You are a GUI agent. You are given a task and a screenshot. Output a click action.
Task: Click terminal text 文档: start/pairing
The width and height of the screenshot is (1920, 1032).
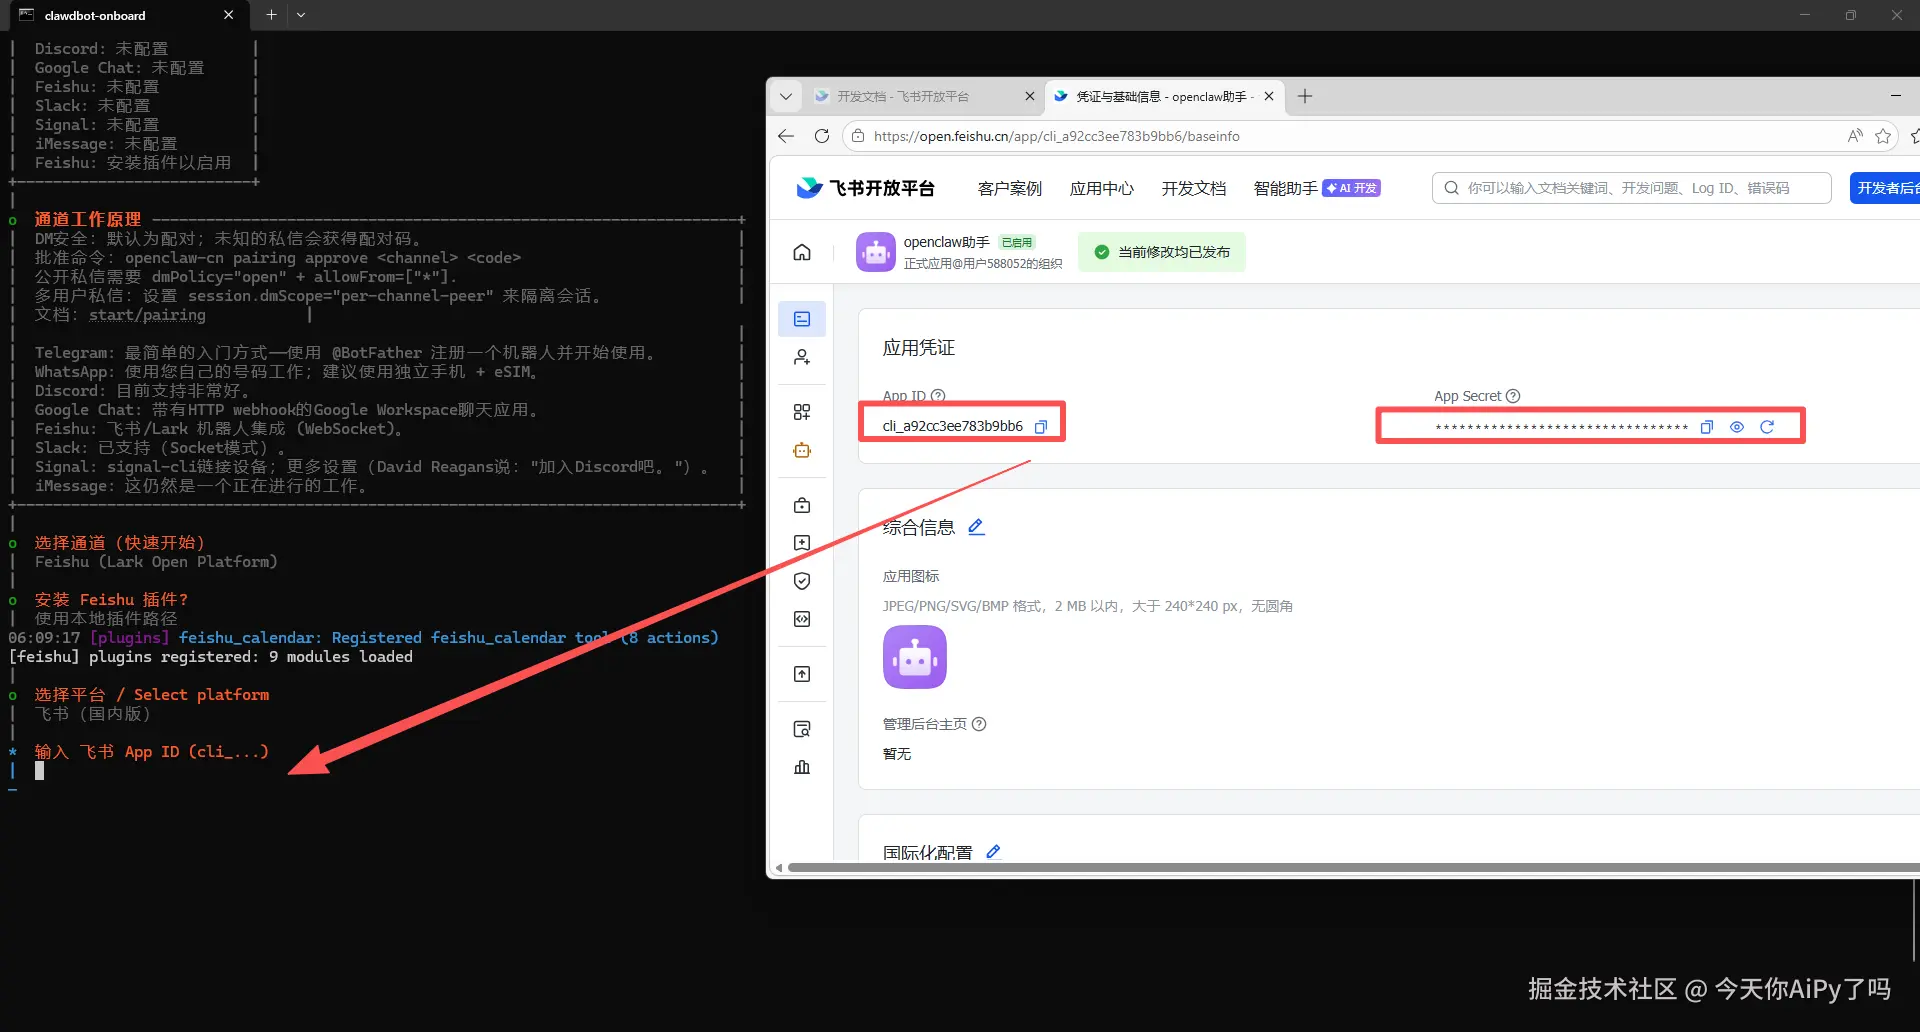(120, 315)
